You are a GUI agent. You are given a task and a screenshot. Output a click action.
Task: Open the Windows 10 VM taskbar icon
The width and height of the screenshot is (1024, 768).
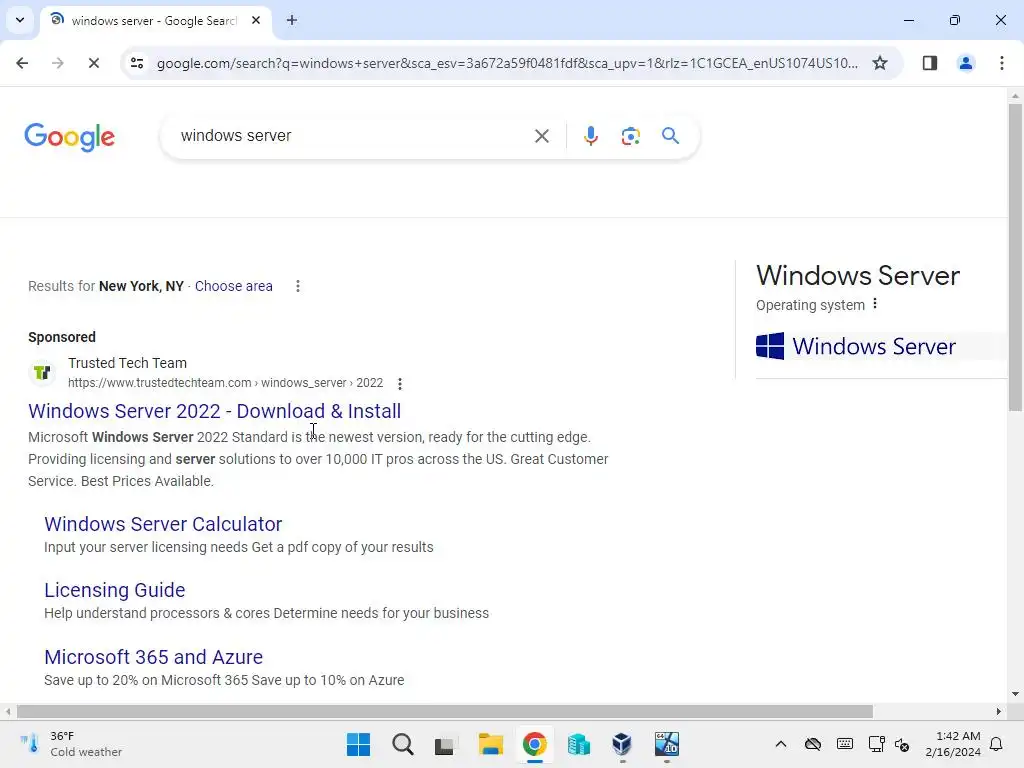pos(667,744)
